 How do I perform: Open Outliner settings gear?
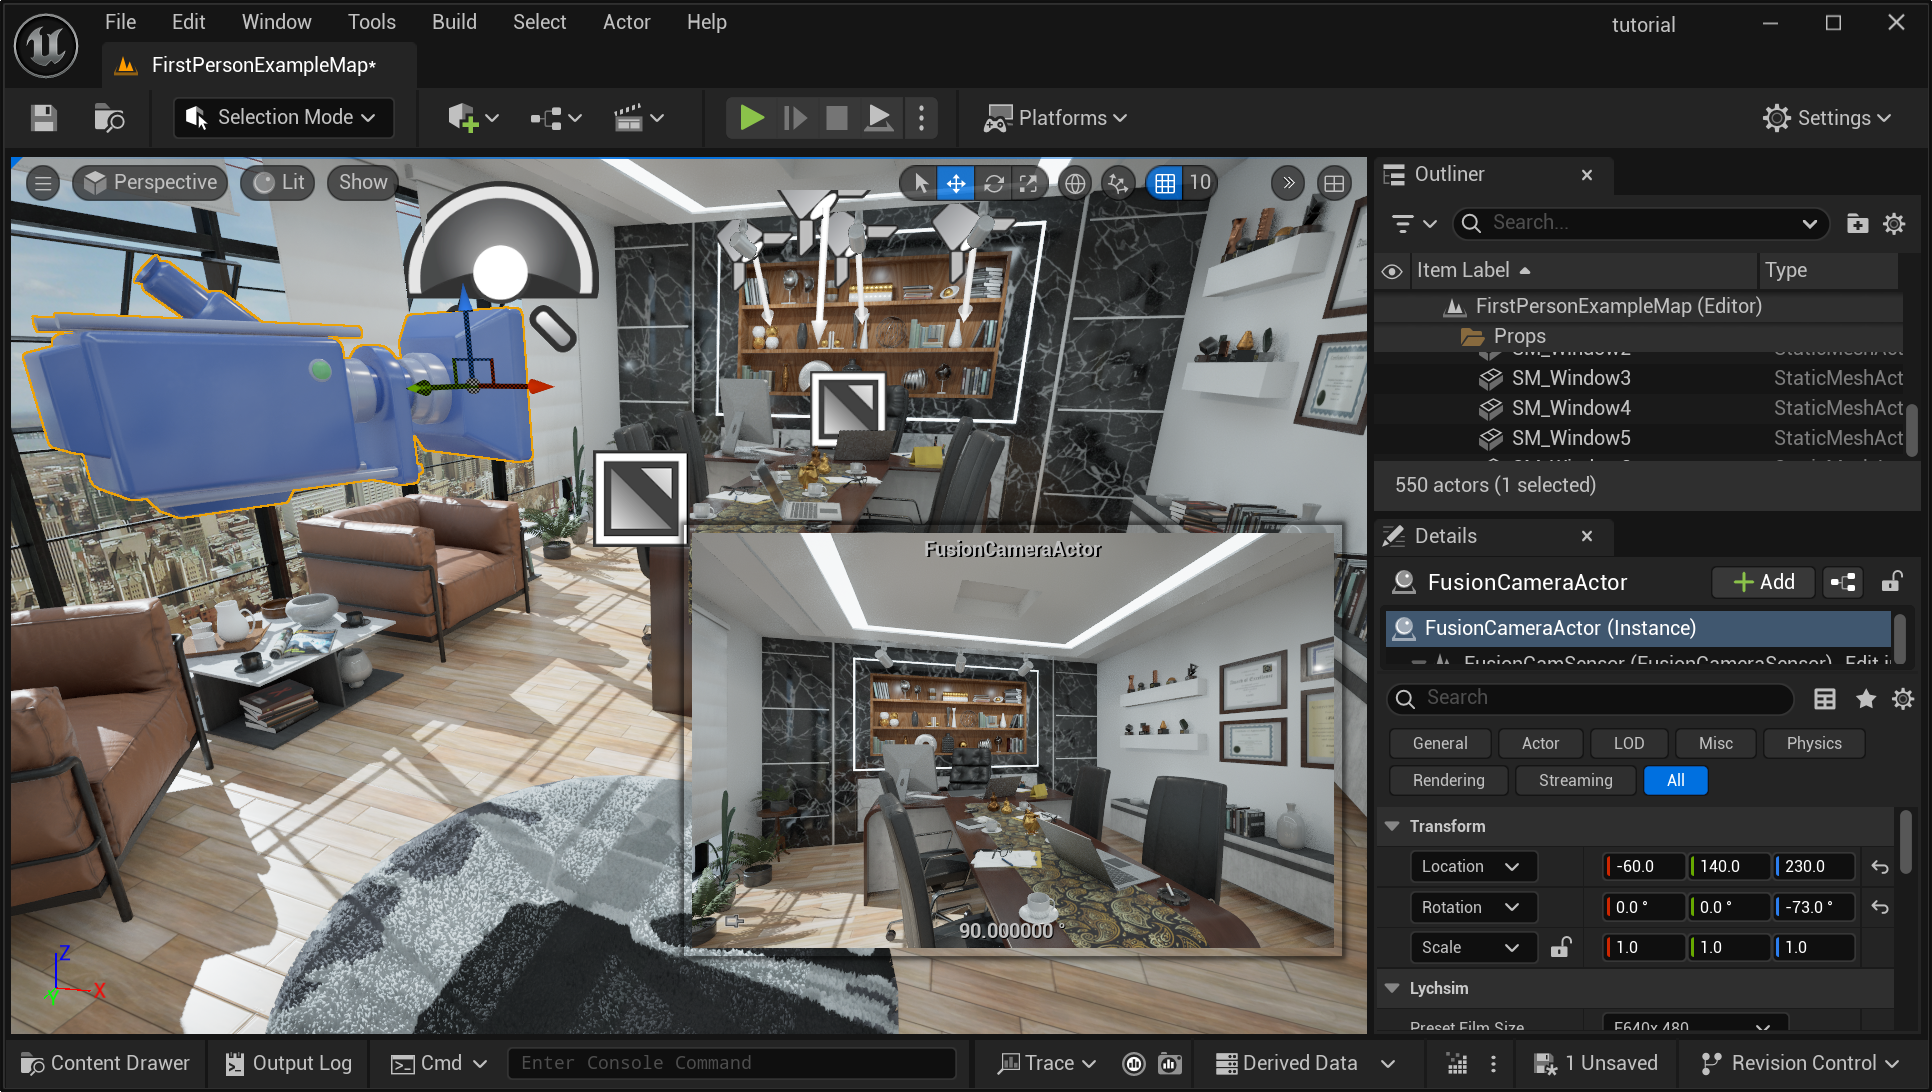(x=1894, y=224)
